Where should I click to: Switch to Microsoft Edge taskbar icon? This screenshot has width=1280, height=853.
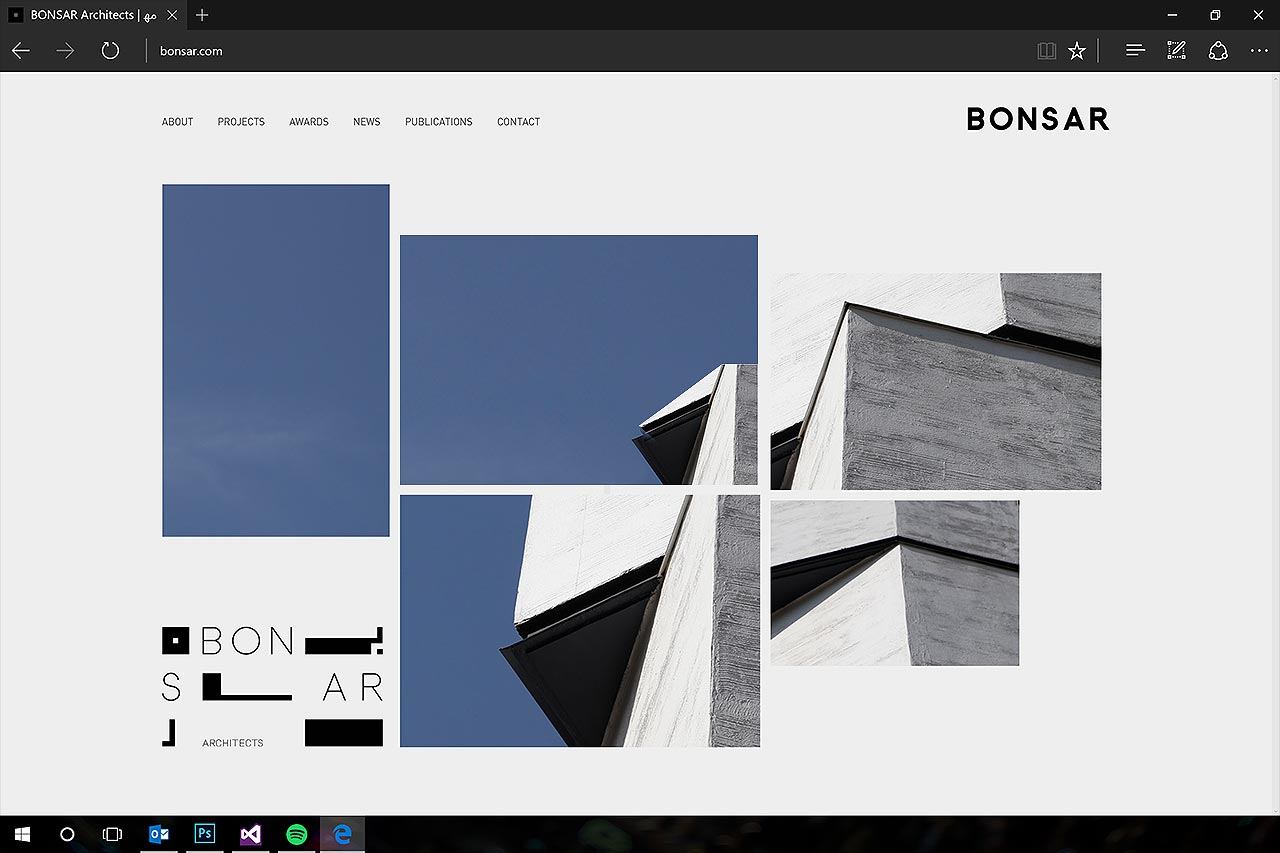point(342,834)
